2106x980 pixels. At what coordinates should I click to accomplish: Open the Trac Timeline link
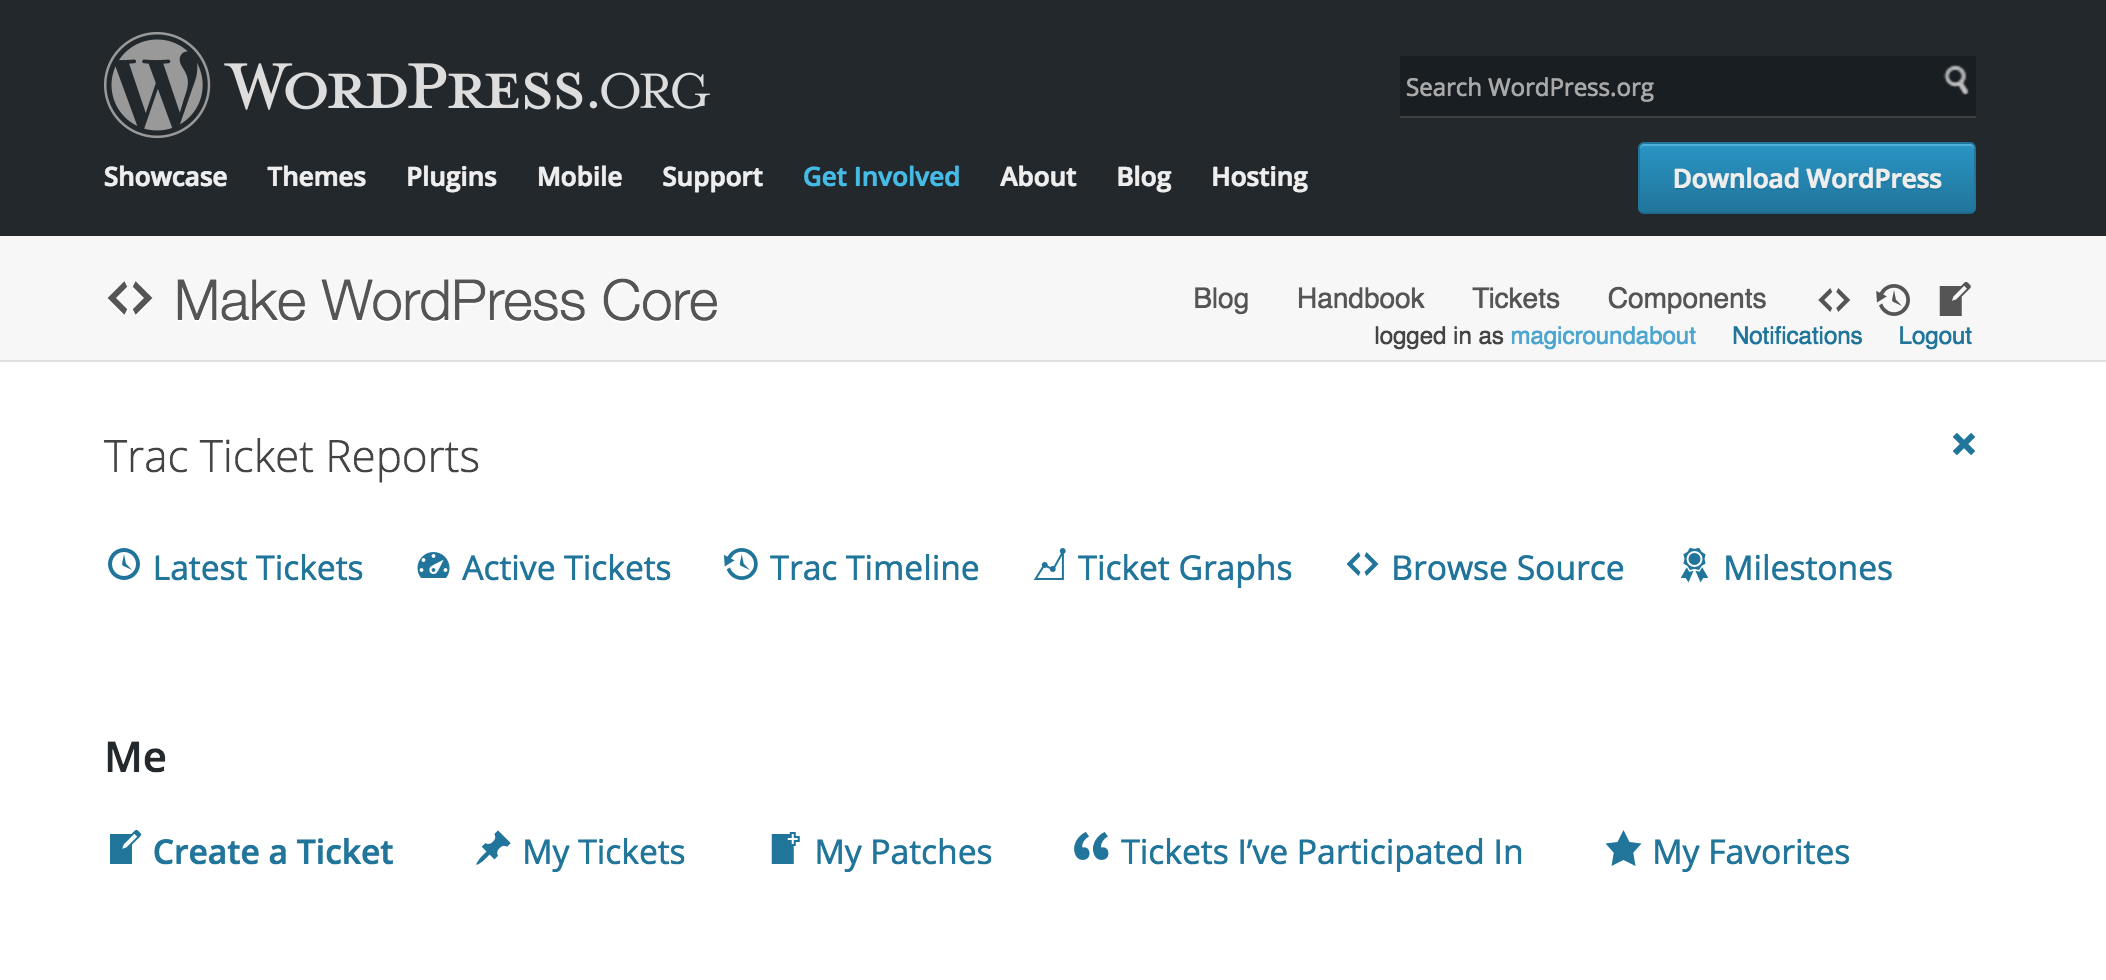pos(874,568)
